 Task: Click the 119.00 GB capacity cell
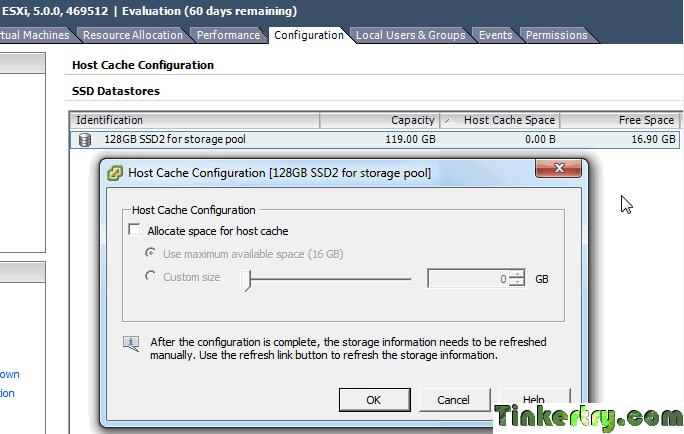point(410,140)
